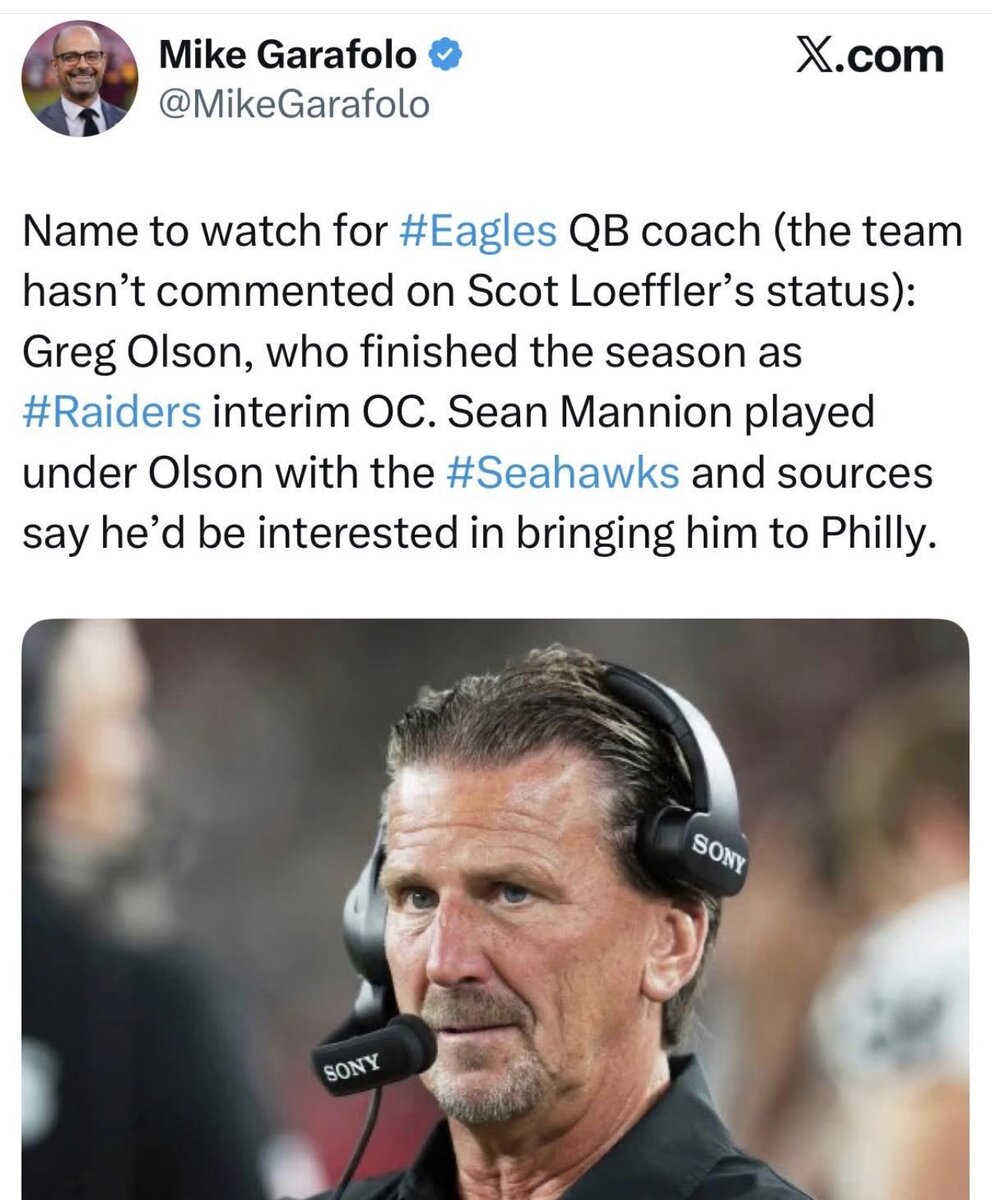
Task: Open the @MikeGarafolo handle
Action: click(294, 103)
